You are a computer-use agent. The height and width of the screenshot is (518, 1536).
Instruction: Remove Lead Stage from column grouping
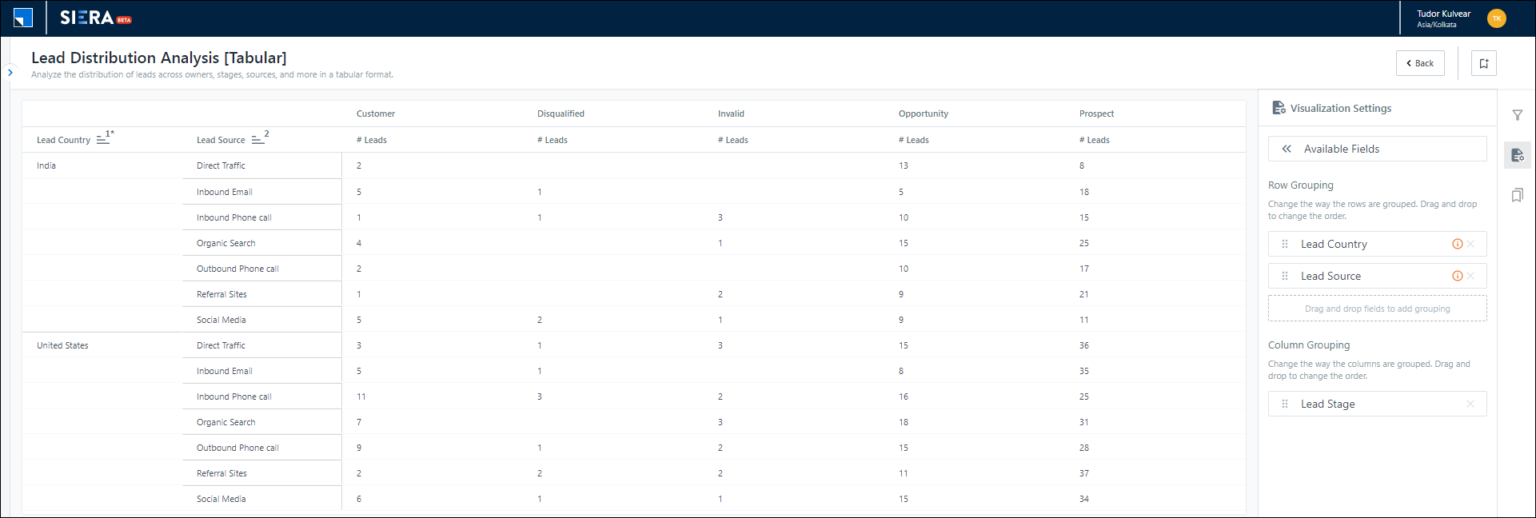[1470, 404]
